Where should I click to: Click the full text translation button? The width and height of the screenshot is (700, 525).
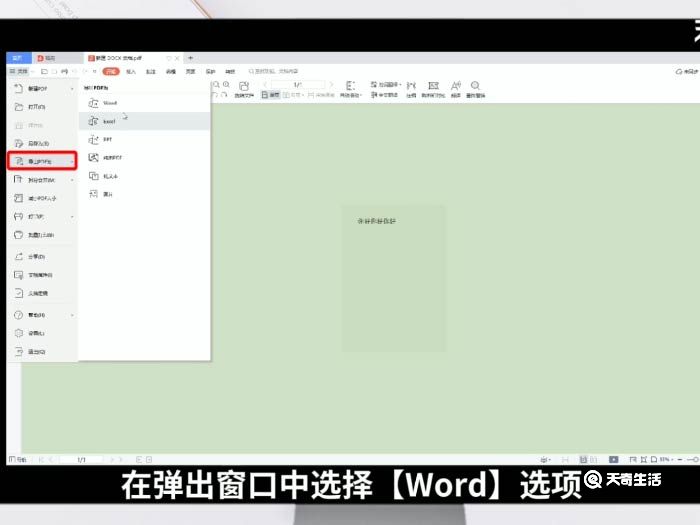384,95
